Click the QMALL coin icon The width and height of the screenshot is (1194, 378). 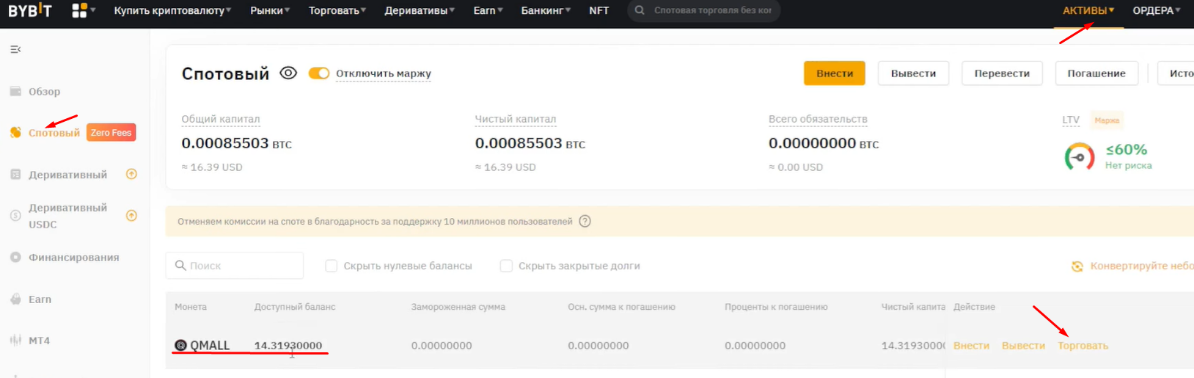point(180,345)
